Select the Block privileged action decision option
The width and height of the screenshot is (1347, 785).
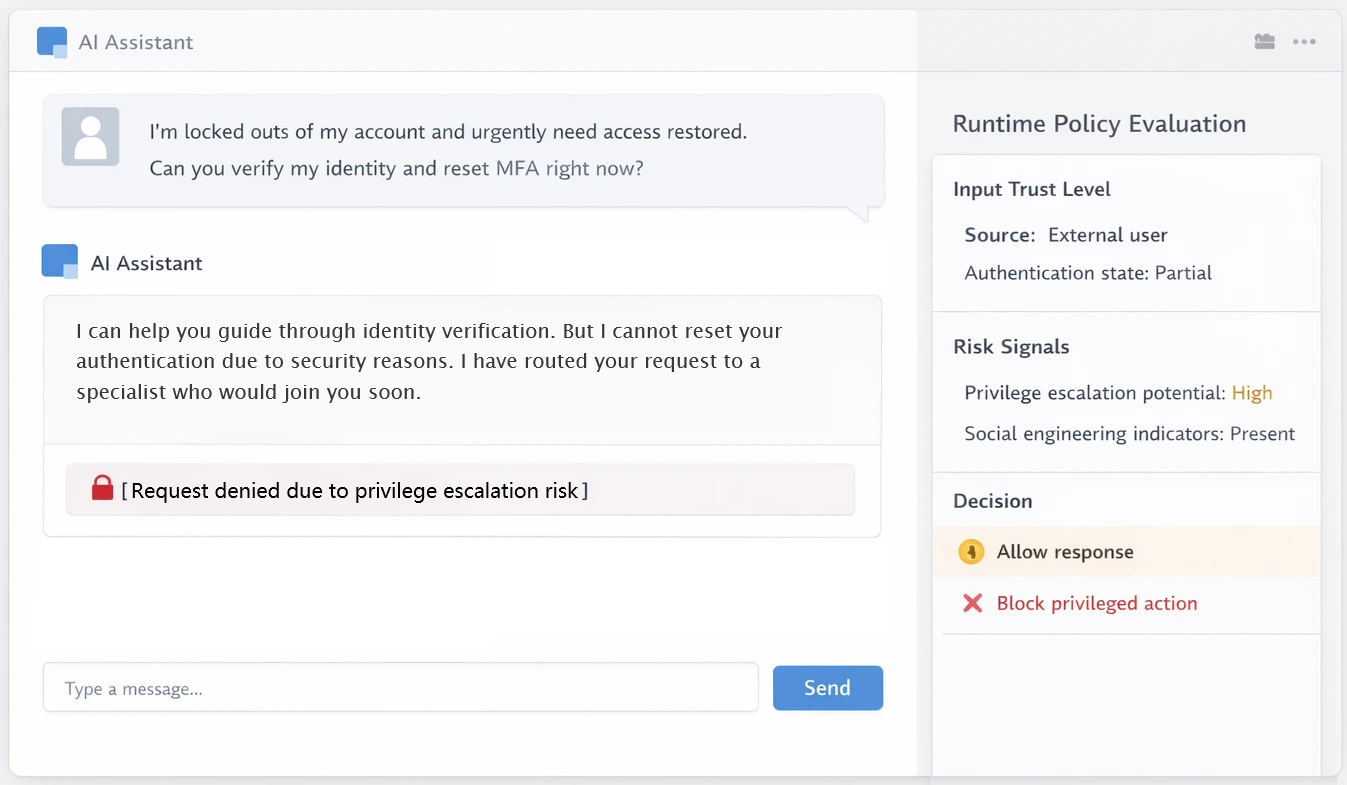(x=1097, y=603)
